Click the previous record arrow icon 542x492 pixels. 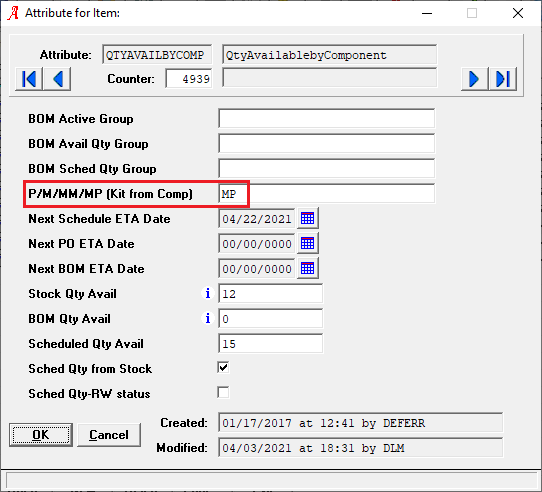point(57,79)
